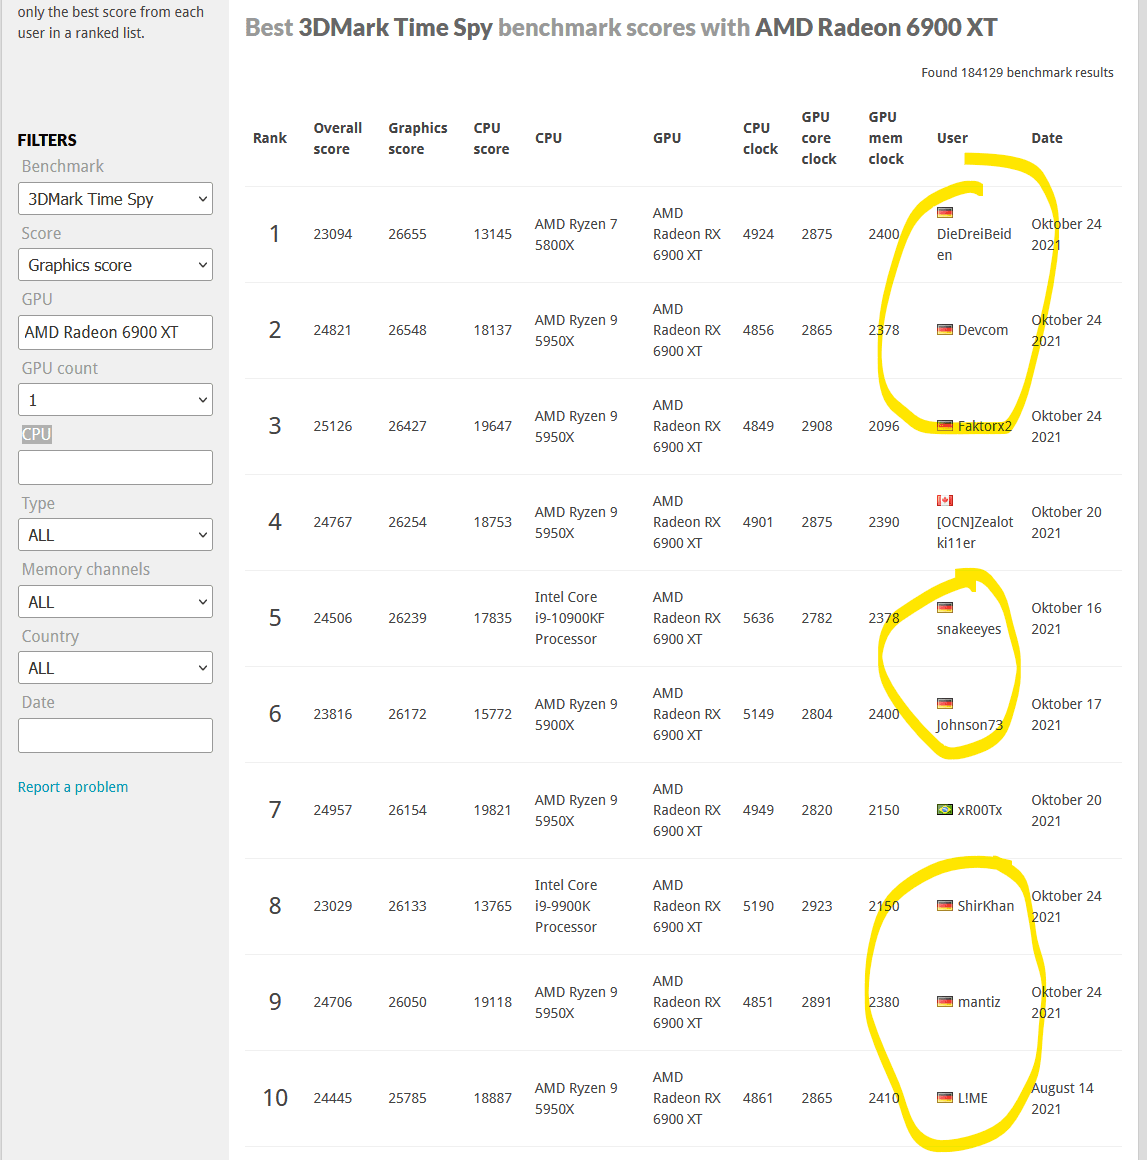Click date August 14 2021
1147x1160 pixels.
(1062, 1099)
